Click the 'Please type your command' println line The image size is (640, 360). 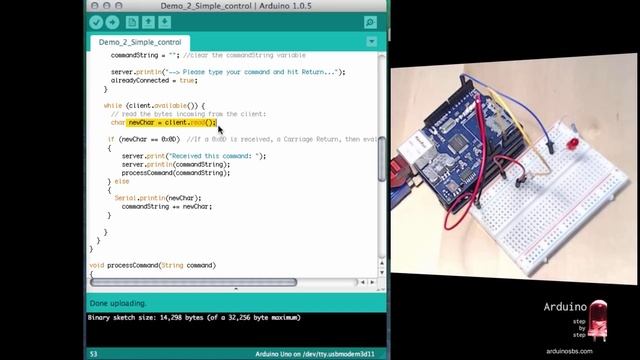coord(228,72)
